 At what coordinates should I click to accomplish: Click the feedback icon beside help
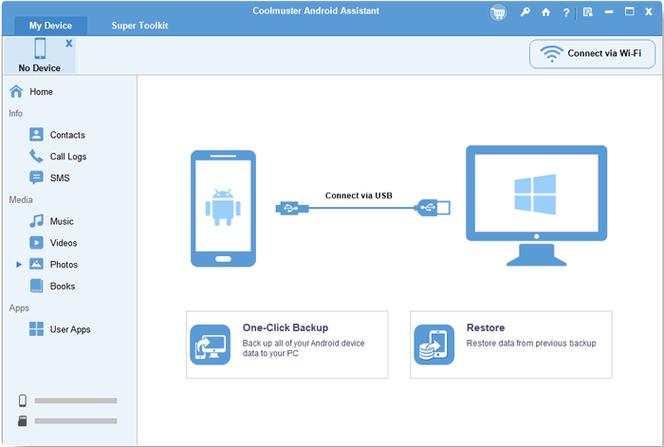click(588, 13)
